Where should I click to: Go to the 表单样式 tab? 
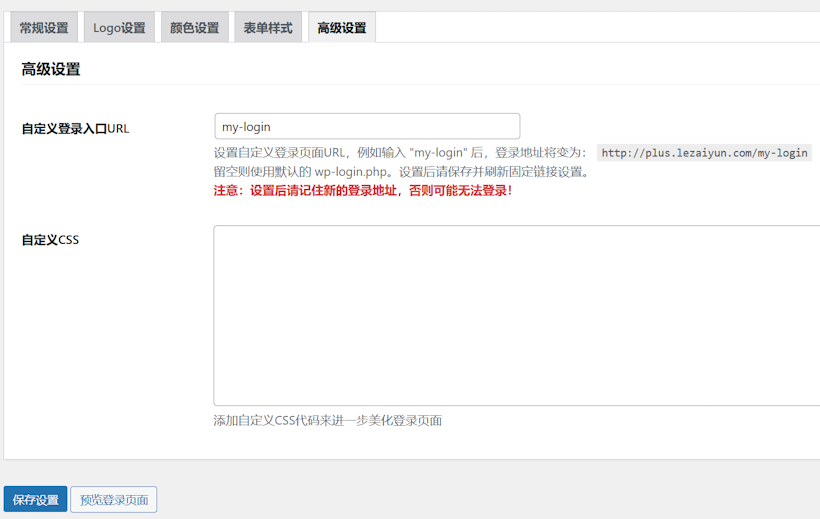[x=268, y=28]
